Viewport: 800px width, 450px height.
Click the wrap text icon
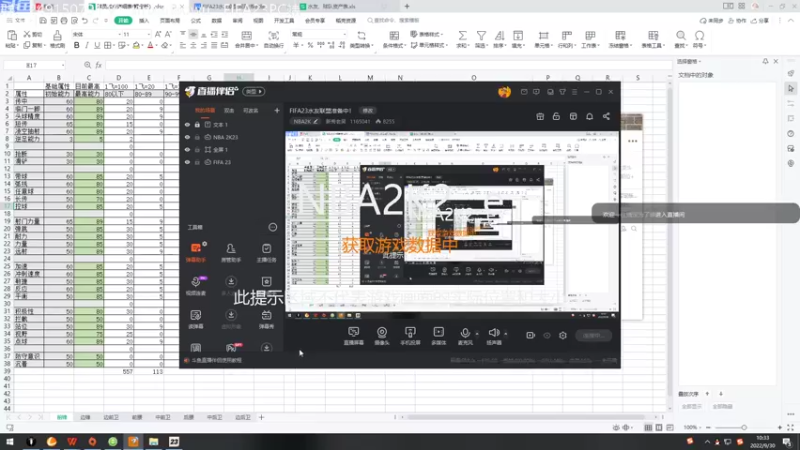tap(274, 35)
